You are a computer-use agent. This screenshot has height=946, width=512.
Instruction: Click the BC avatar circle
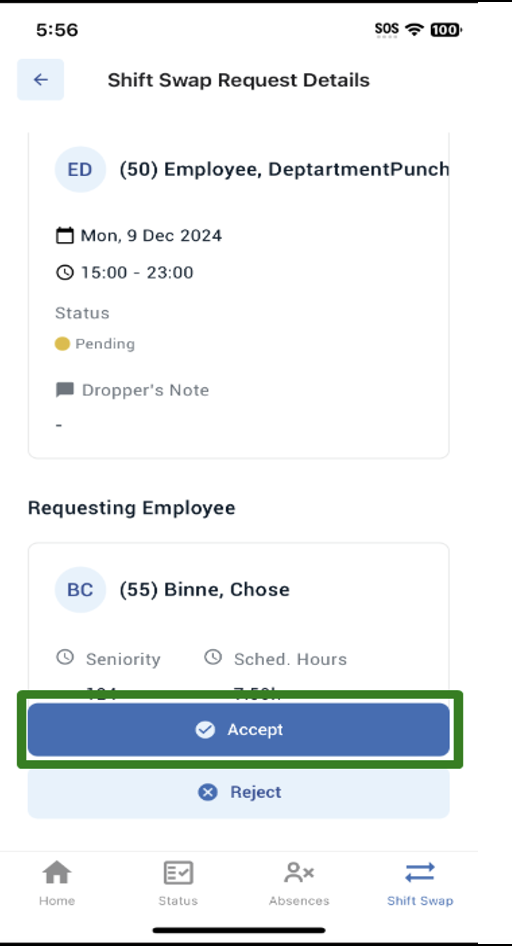click(x=80, y=589)
